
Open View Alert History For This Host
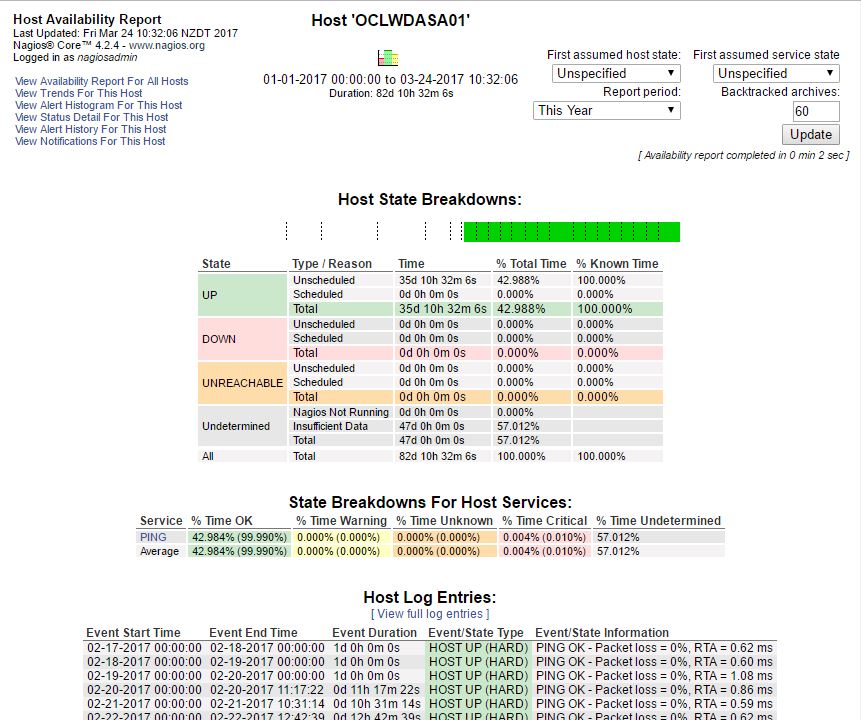90,129
